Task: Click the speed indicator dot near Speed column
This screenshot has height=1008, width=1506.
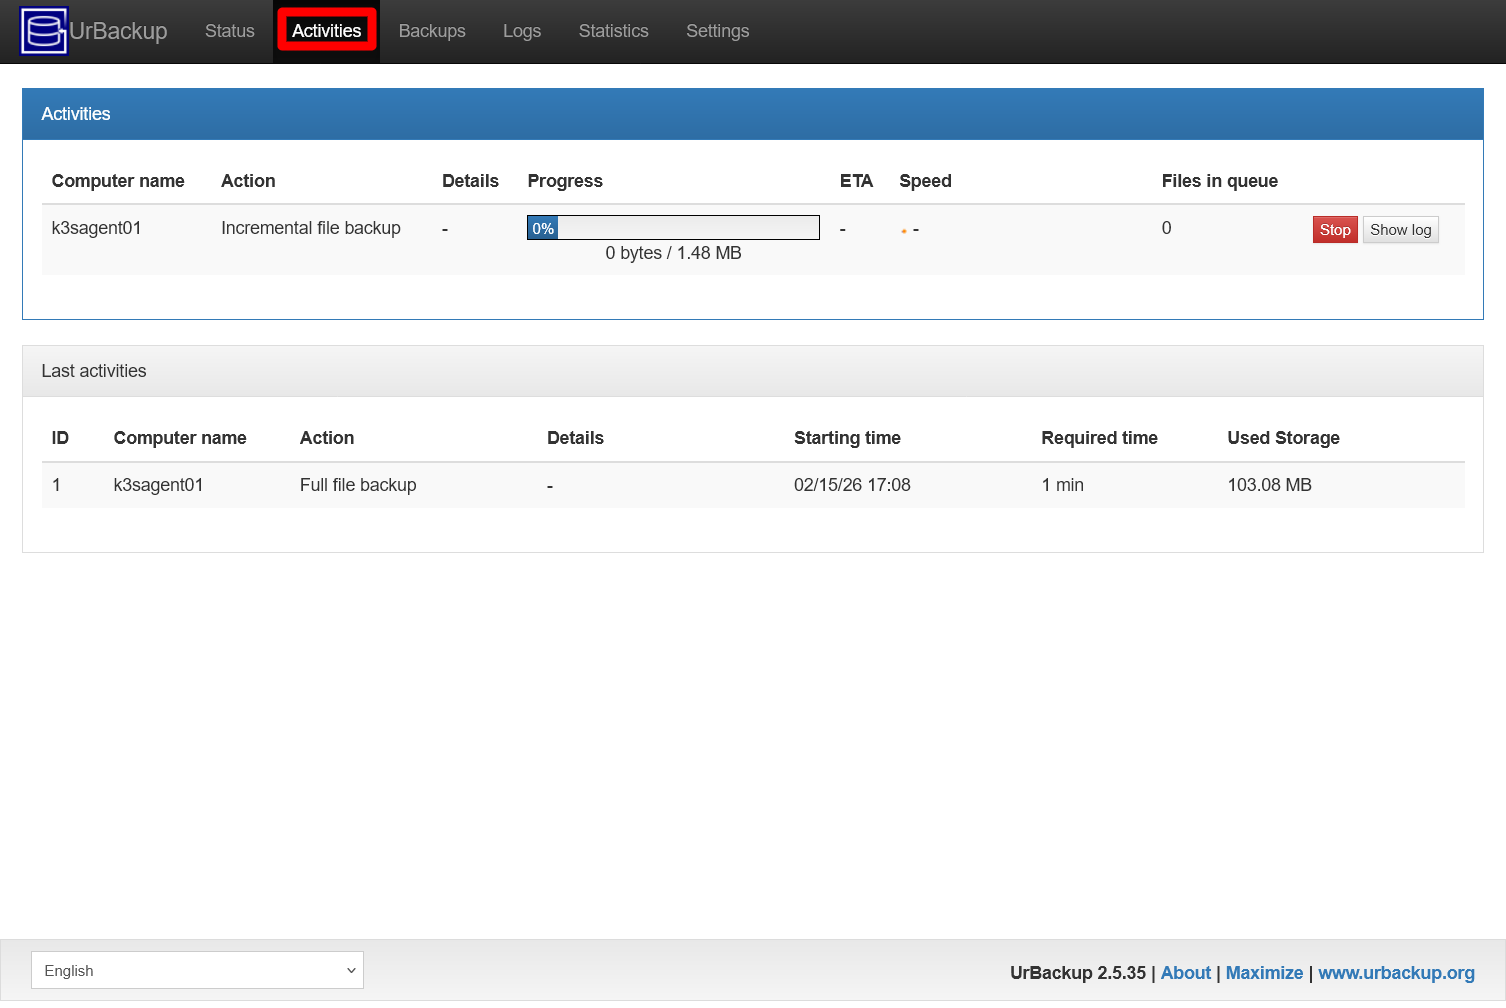Action: (x=904, y=230)
